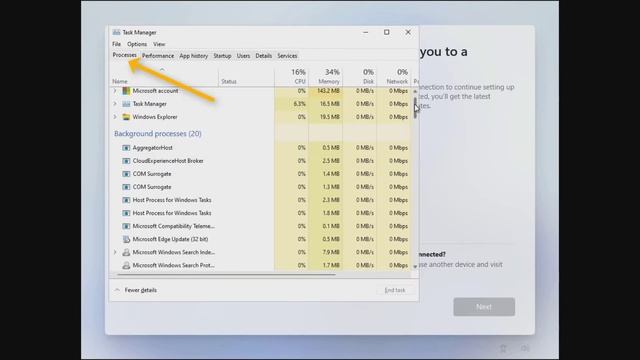Click Next in the setup window
Image resolution: width=640 pixels, height=360 pixels.
(x=484, y=307)
